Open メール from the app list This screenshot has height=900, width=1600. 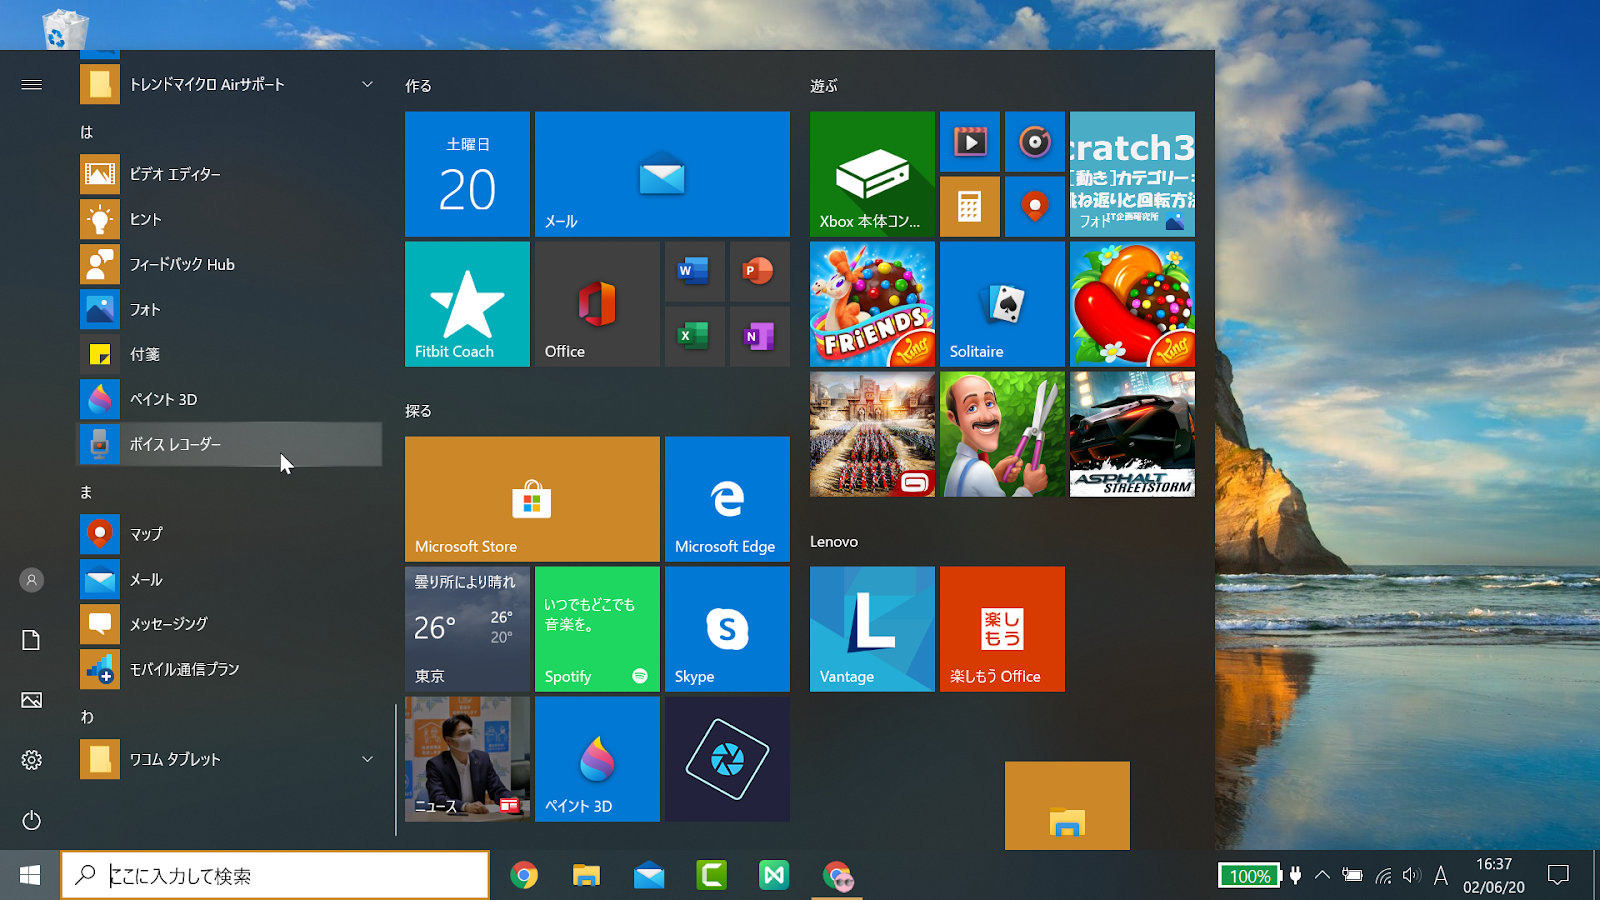tap(230, 579)
